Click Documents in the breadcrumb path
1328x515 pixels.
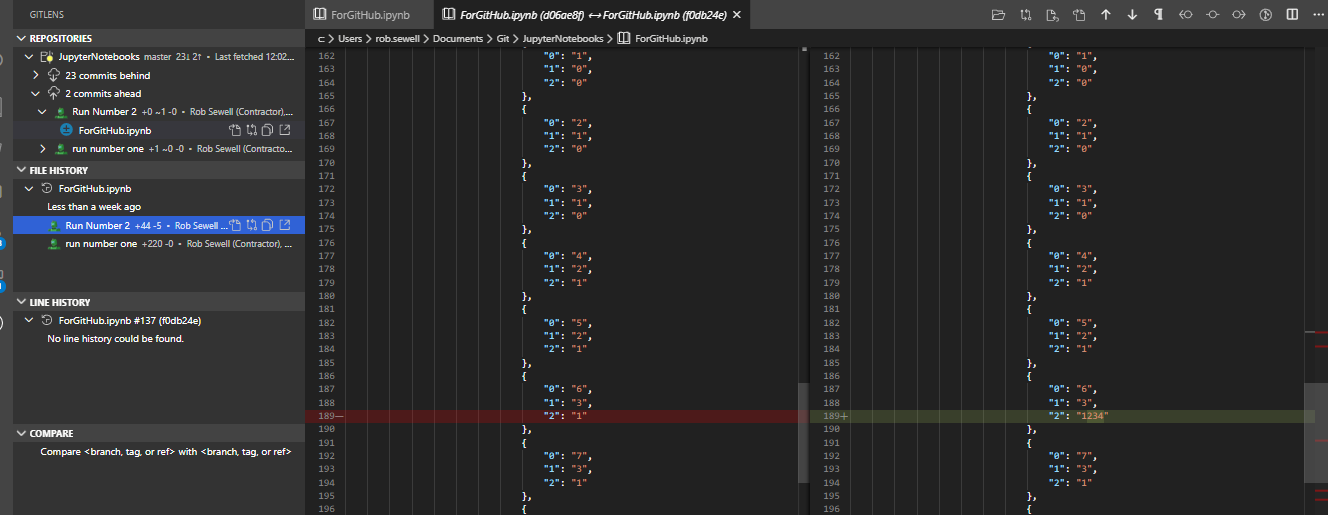pyautogui.click(x=458, y=38)
